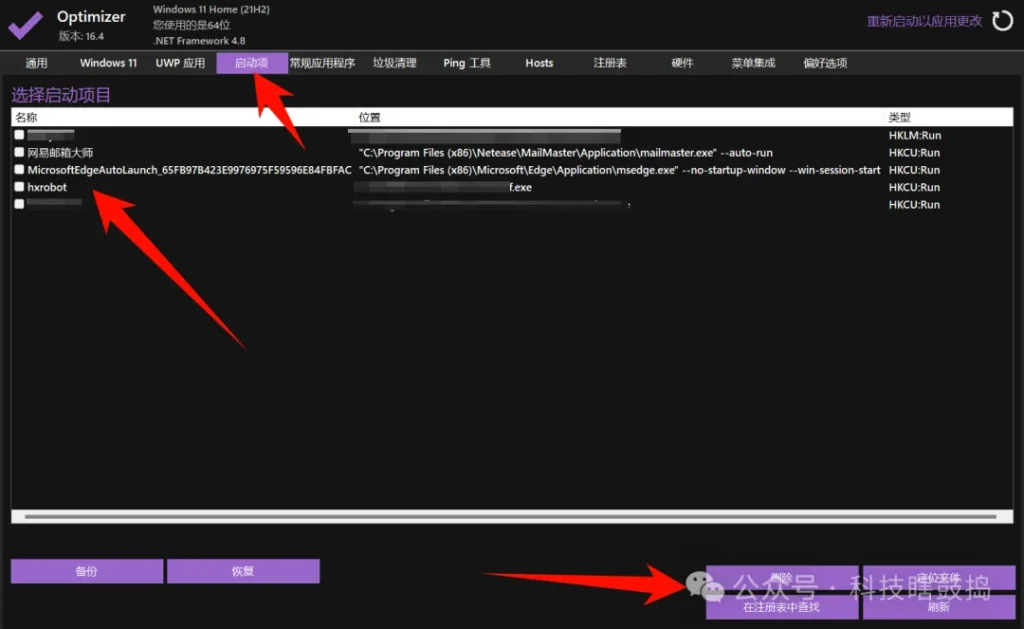Check the 网易邮箱大师 startup item checkbox

pos(20,152)
